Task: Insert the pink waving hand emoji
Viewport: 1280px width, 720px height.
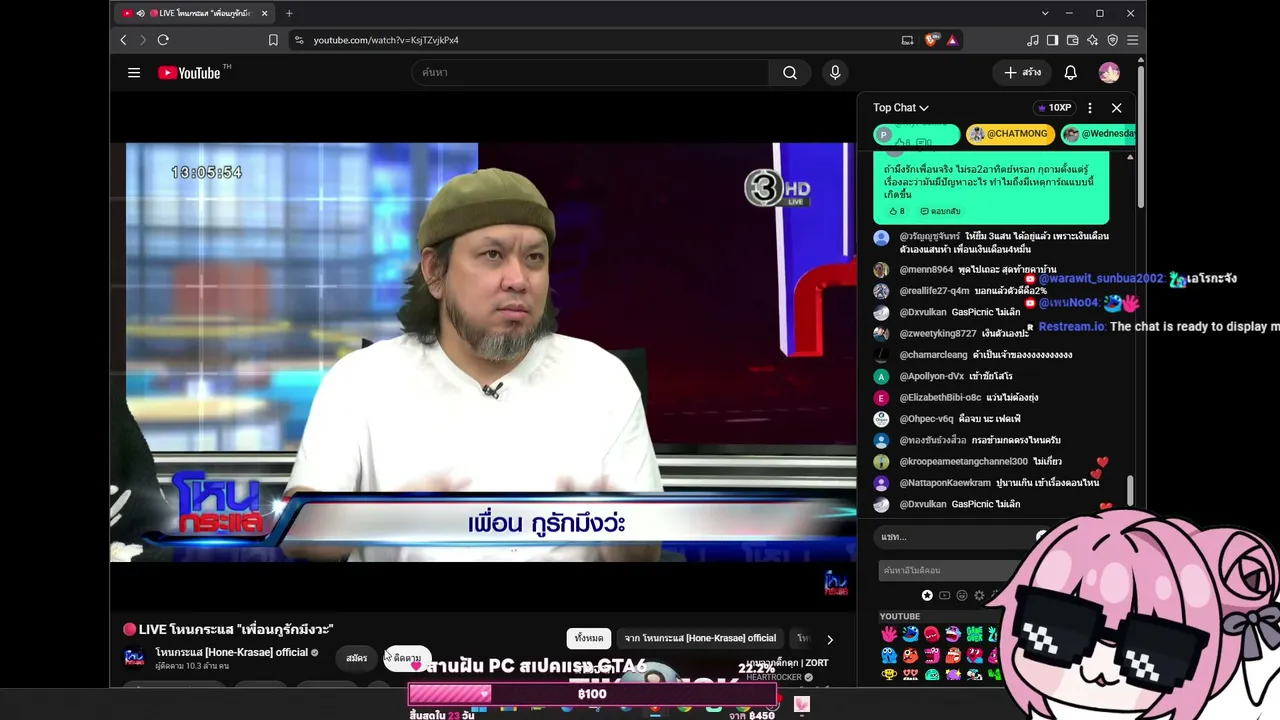Action: click(x=889, y=634)
